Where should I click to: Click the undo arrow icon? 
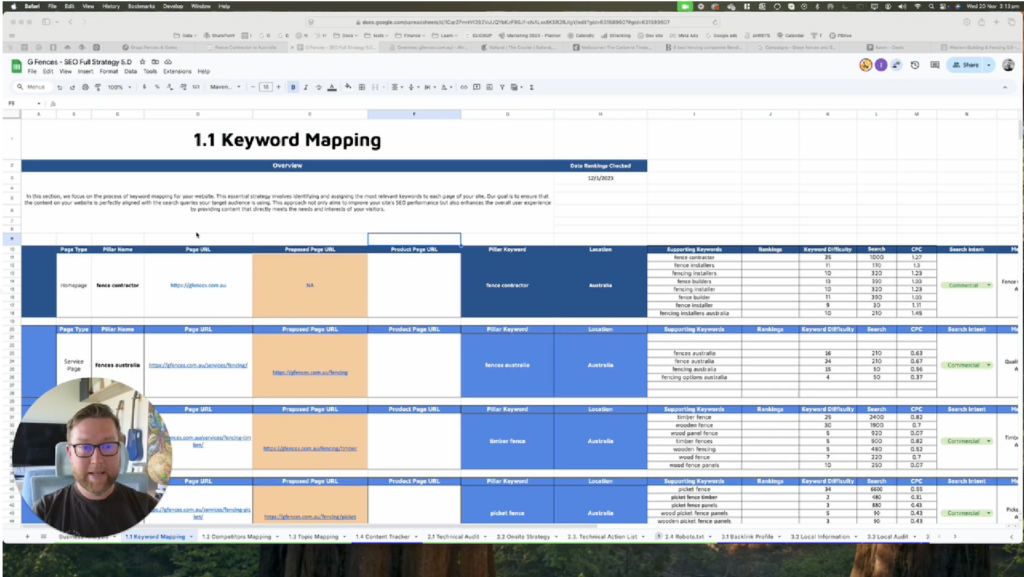pos(61,87)
